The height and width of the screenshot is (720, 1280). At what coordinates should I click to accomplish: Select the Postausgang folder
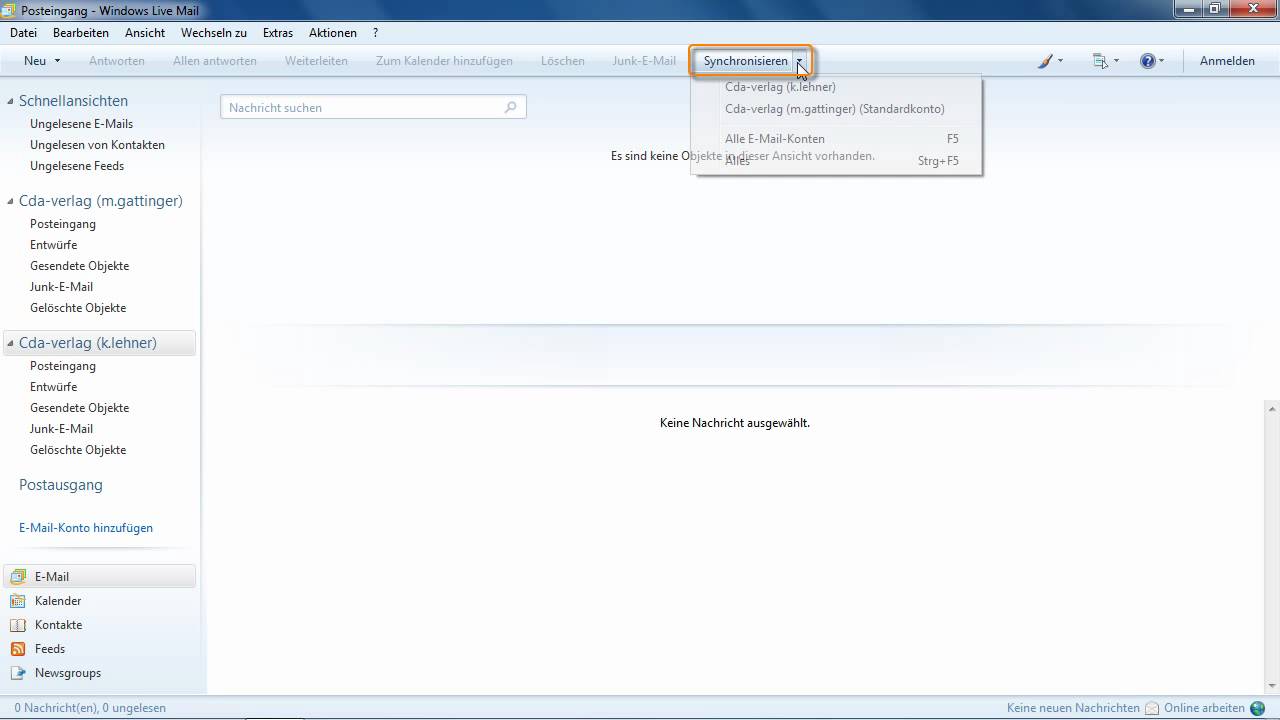coord(61,485)
